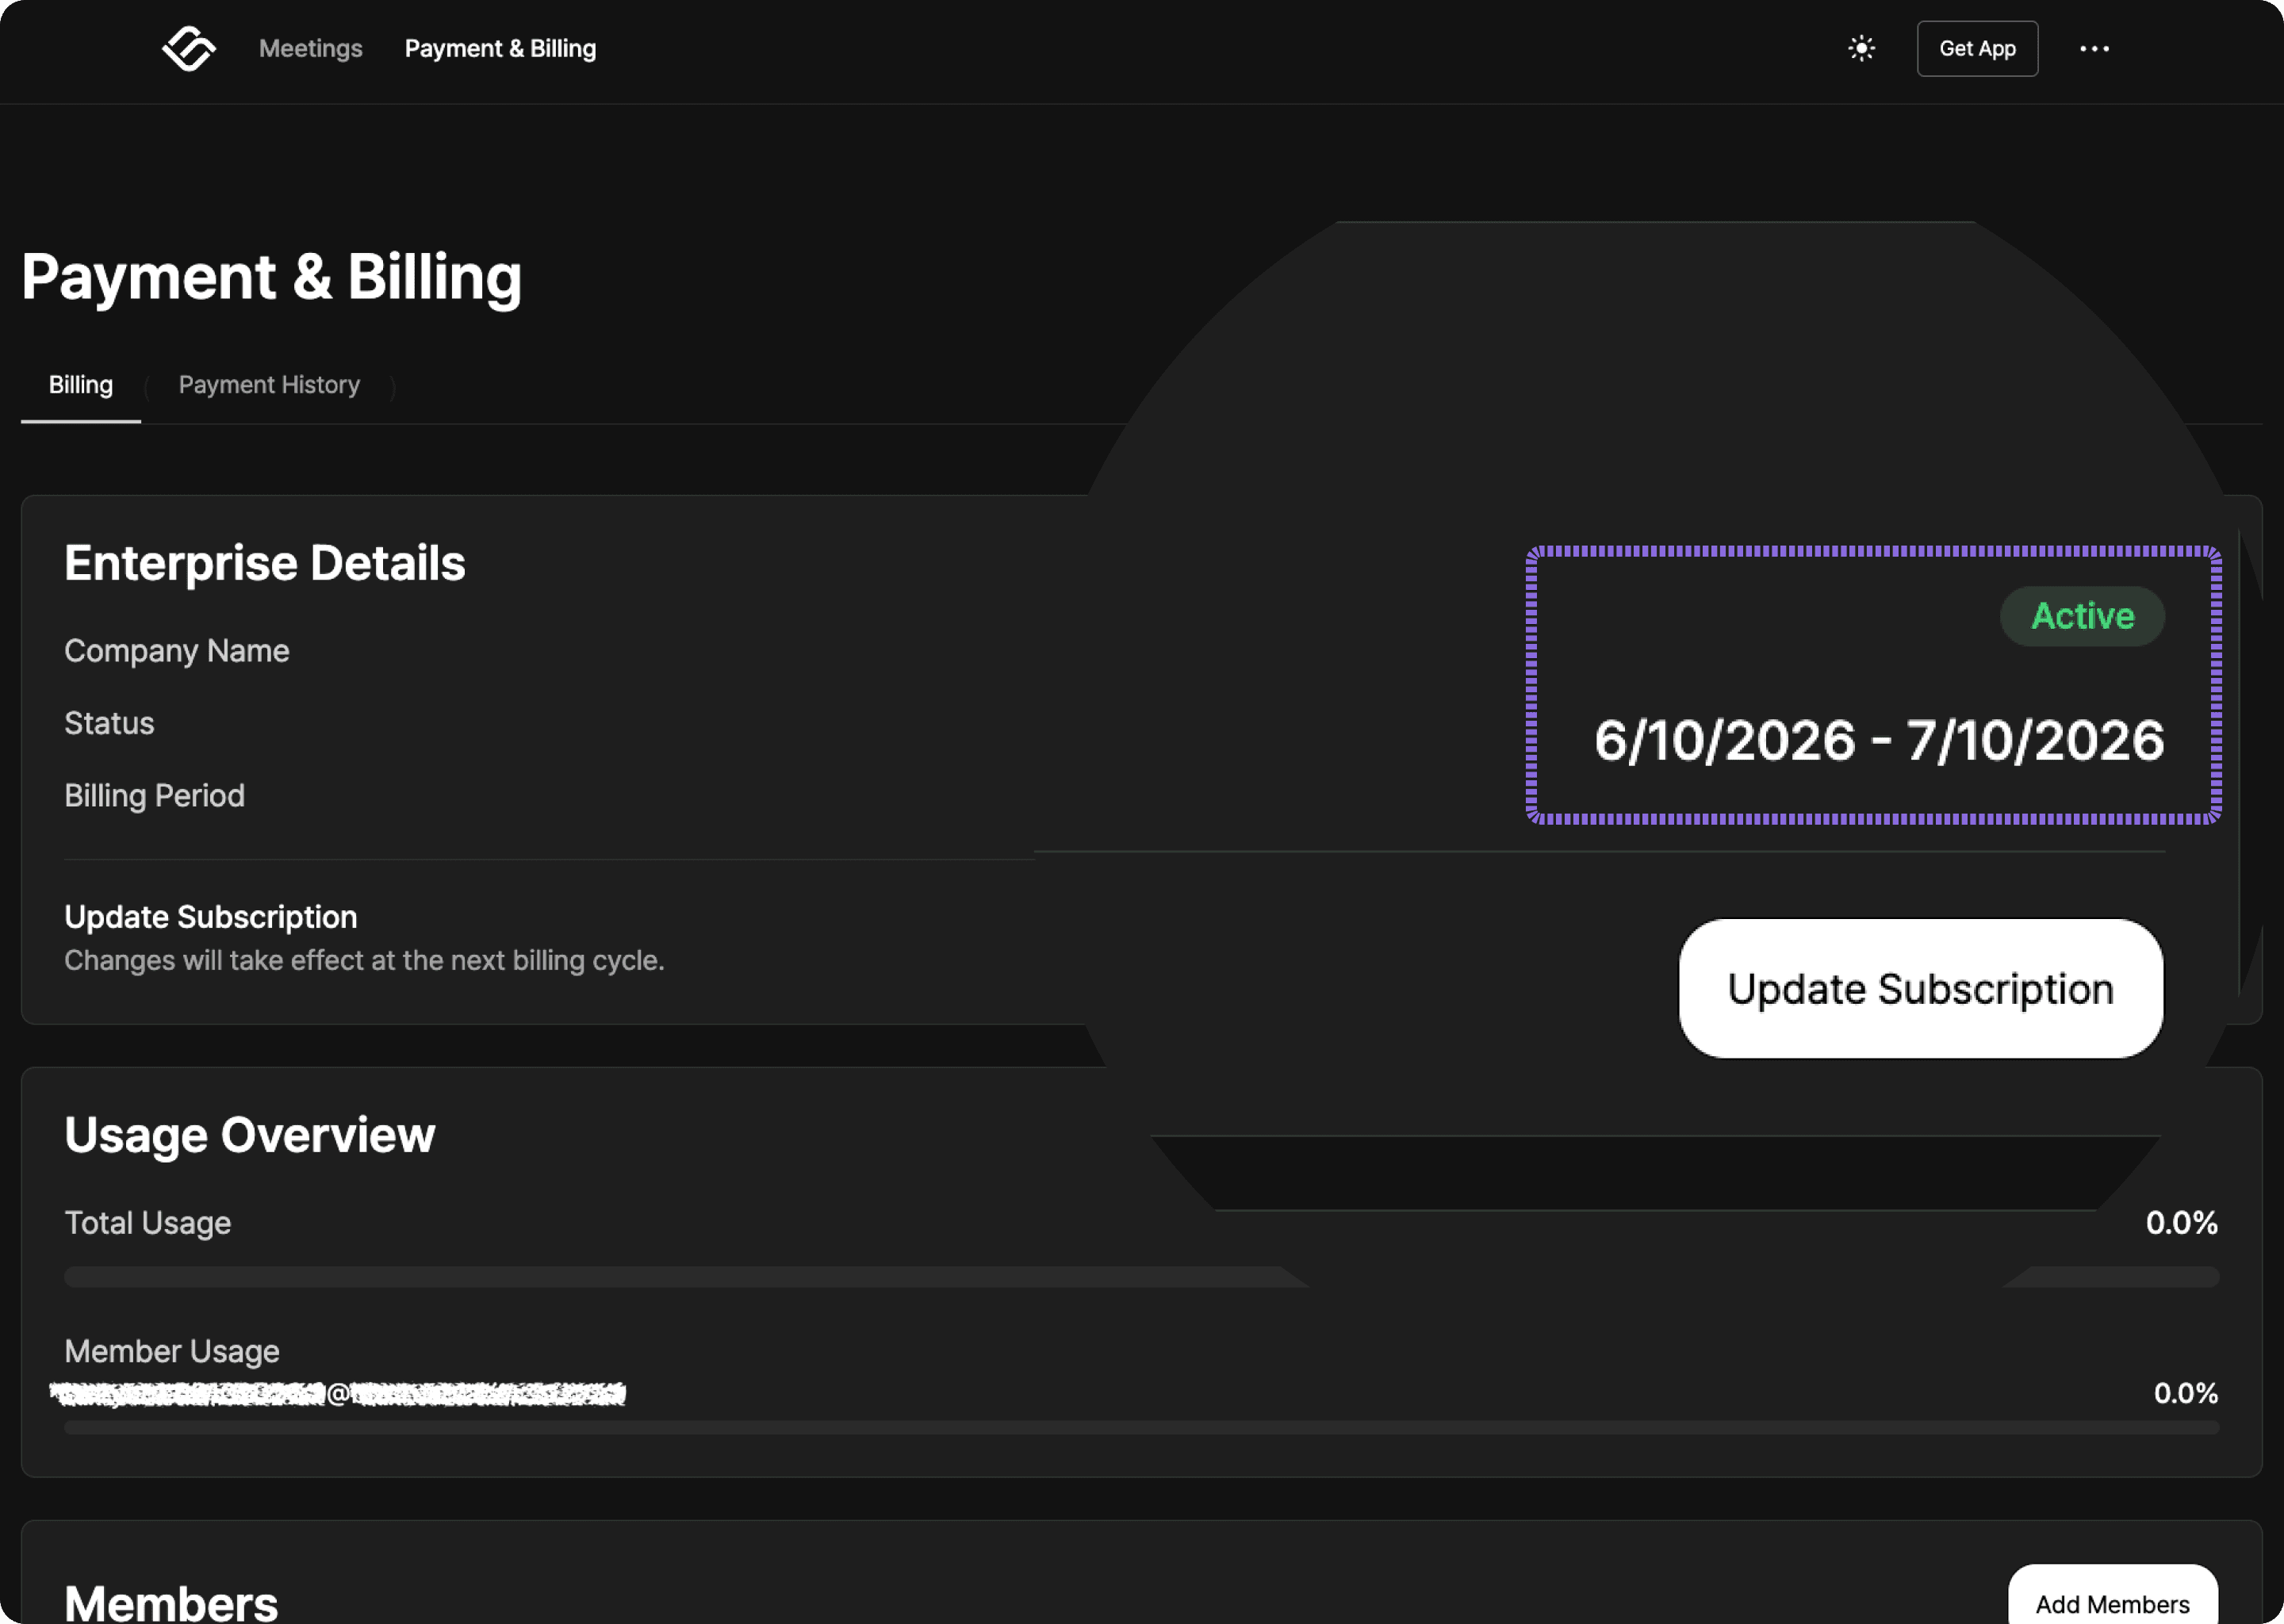Click the Enterprise Details heading
Image resolution: width=2284 pixels, height=1624 pixels.
(x=265, y=563)
